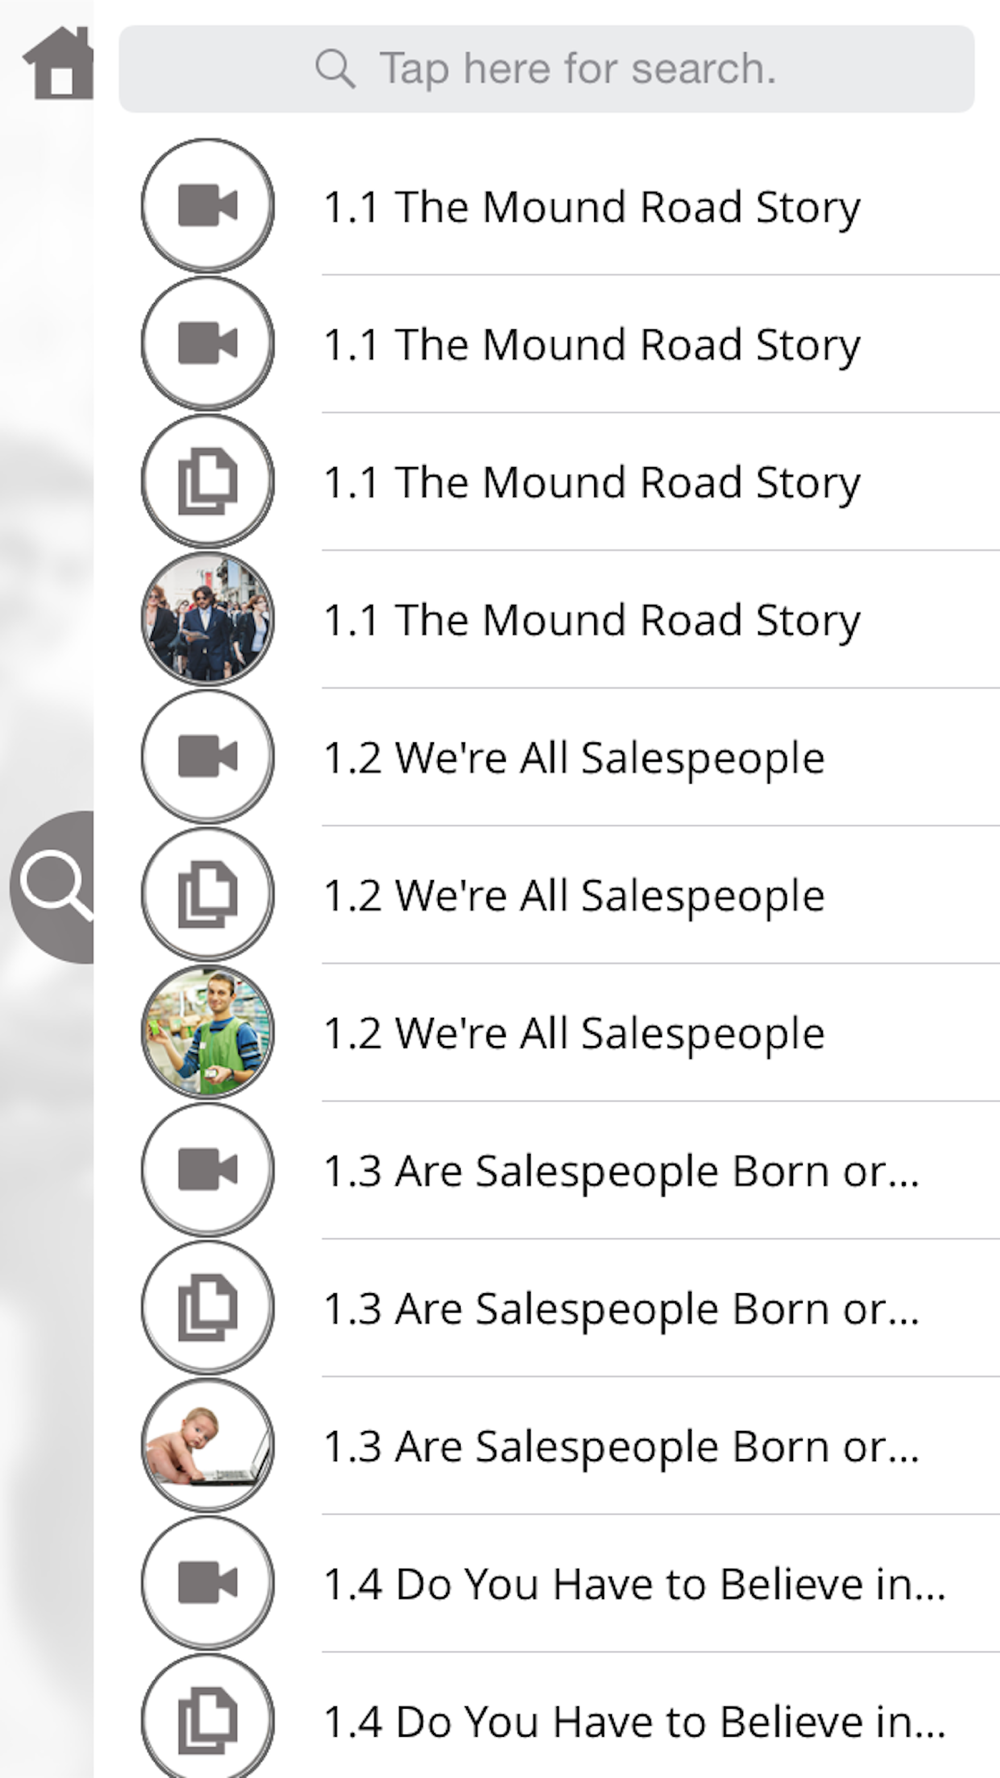Open the business people photo thumbnail

click(x=207, y=618)
